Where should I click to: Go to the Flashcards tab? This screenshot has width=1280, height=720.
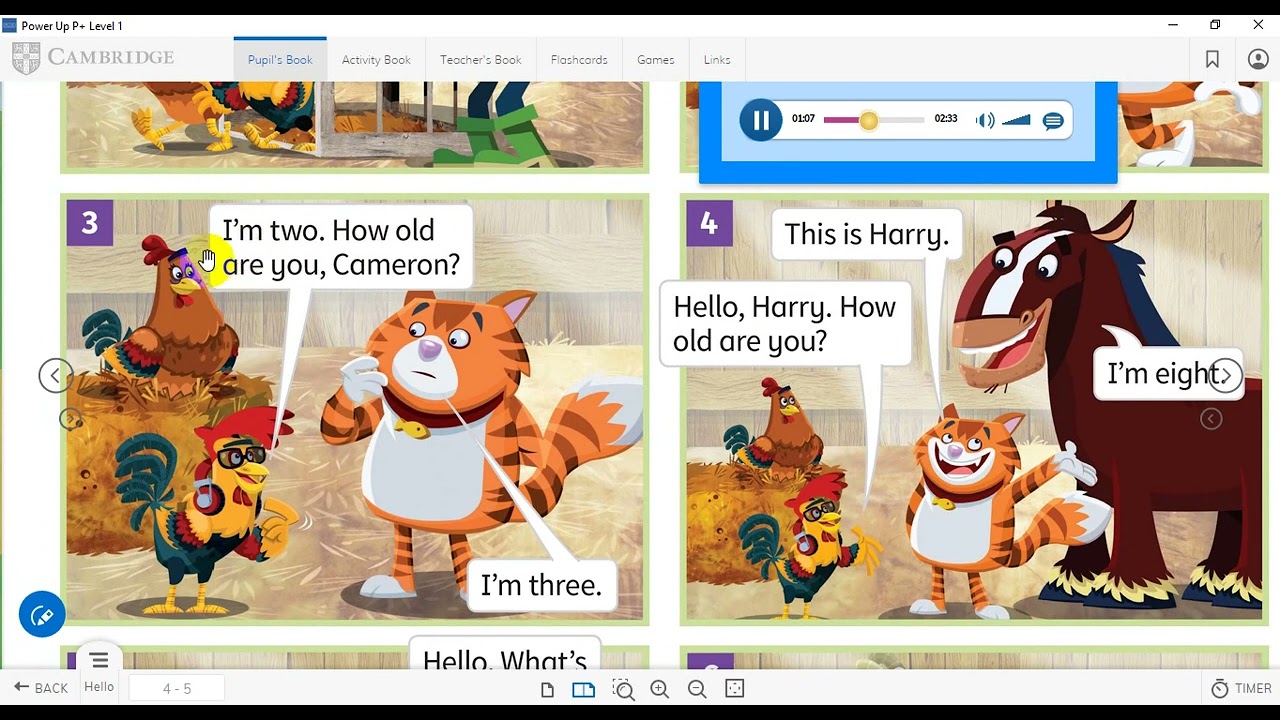click(579, 60)
